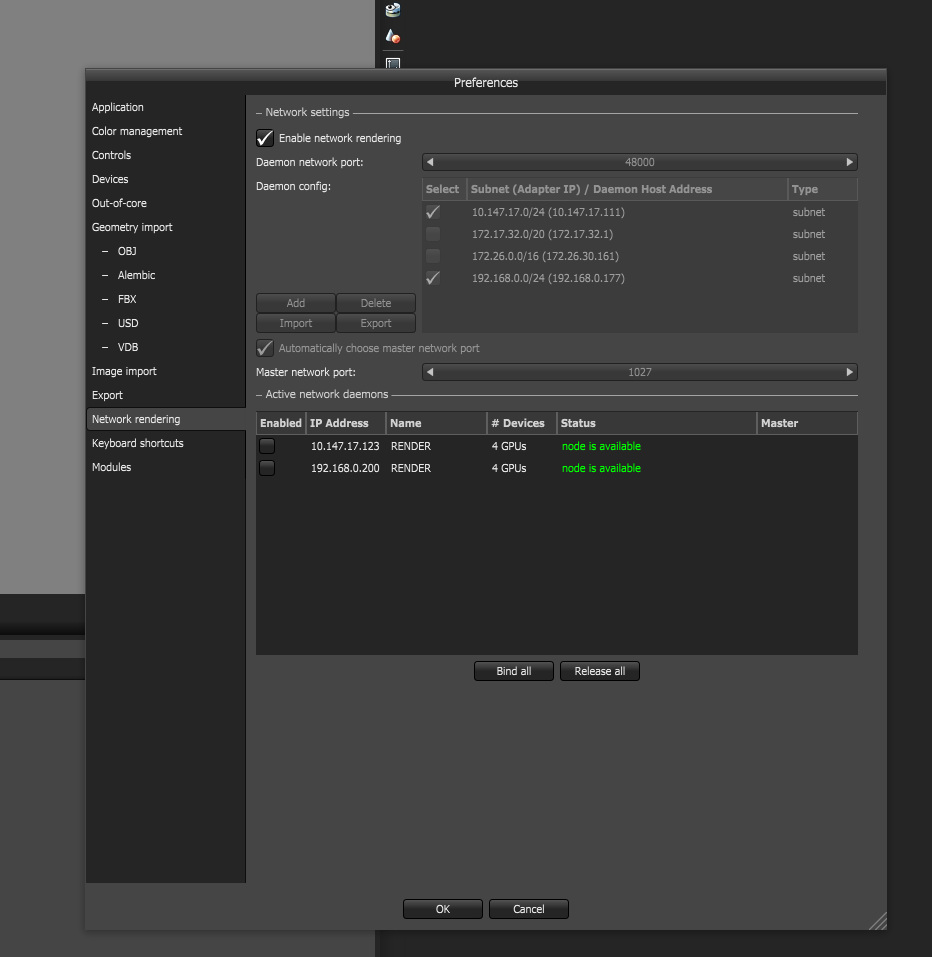Viewport: 932px width, 957px height.
Task: Enable the daemon node 192.168.0.200
Action: [267, 468]
